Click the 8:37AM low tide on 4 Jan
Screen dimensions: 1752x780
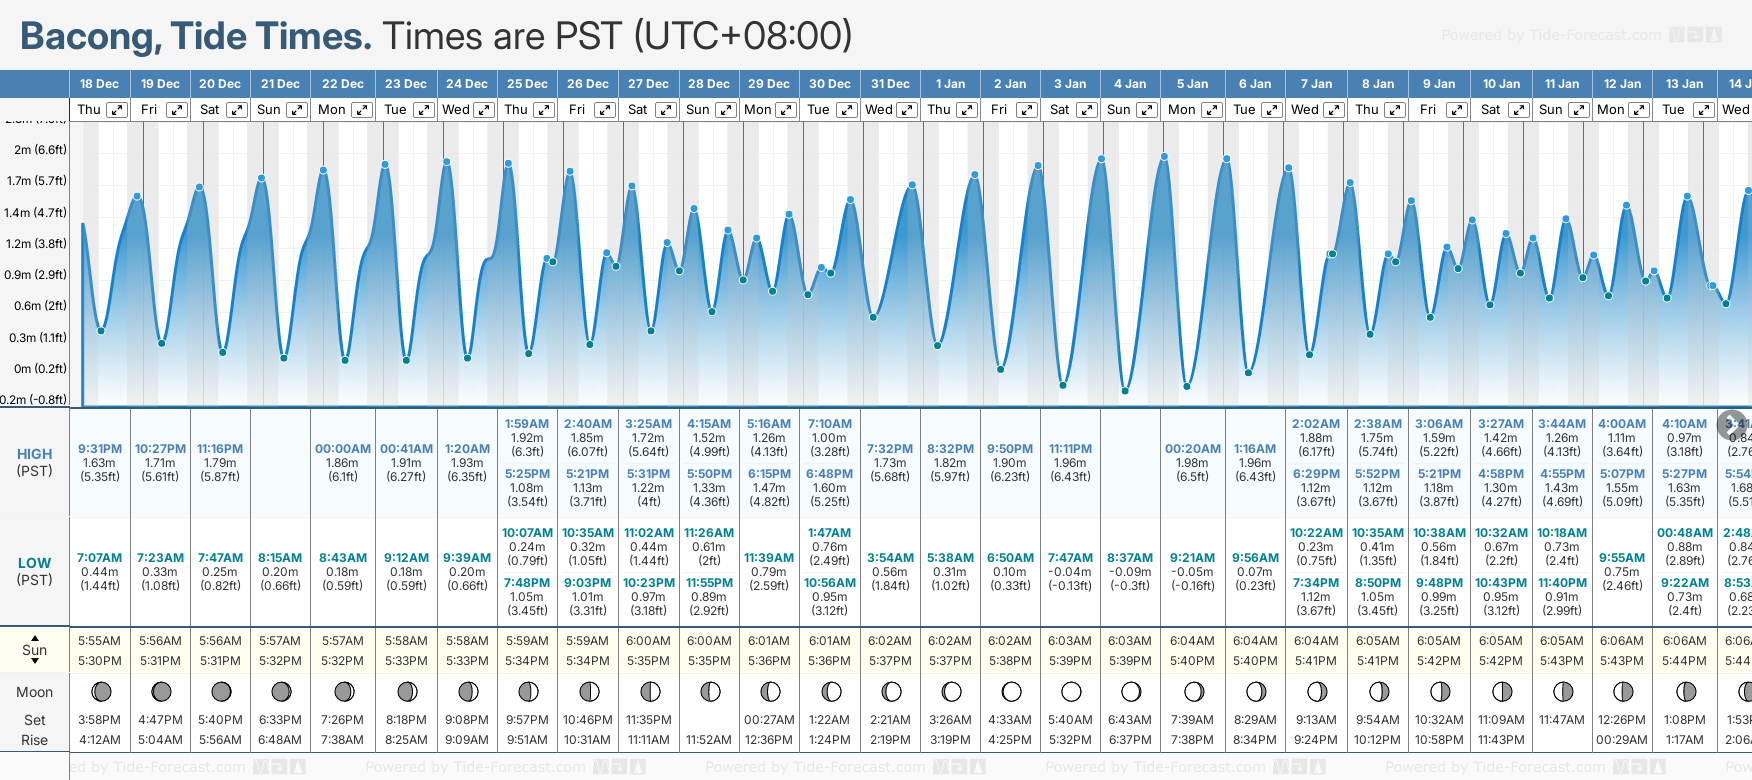tap(1130, 558)
